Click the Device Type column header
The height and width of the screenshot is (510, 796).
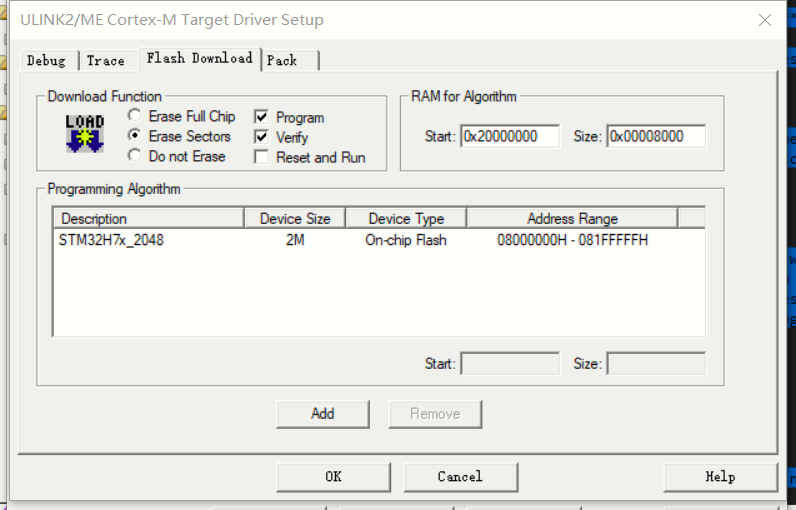[x=406, y=219]
